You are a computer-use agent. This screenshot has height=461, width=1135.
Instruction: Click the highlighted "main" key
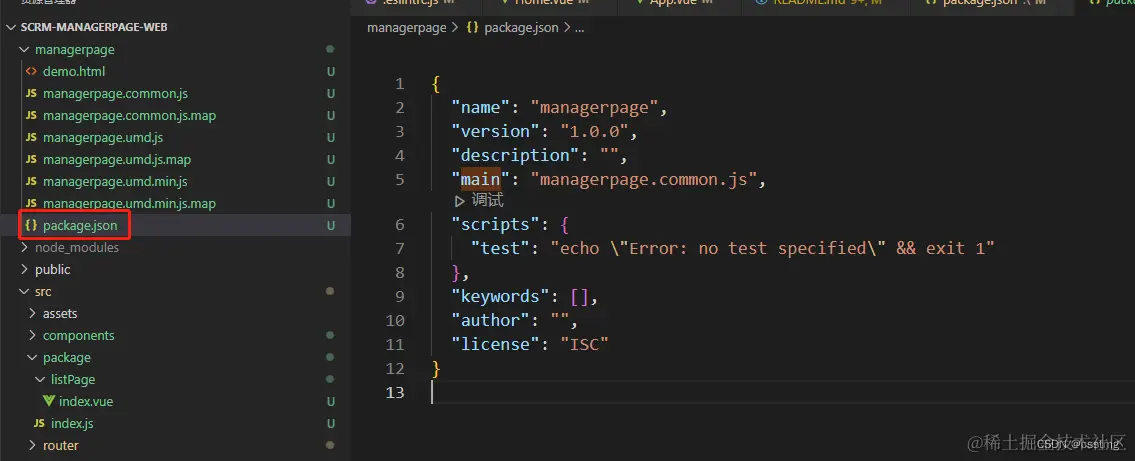click(481, 179)
